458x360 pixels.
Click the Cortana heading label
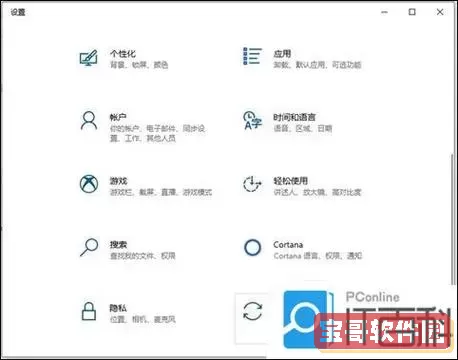click(x=288, y=245)
